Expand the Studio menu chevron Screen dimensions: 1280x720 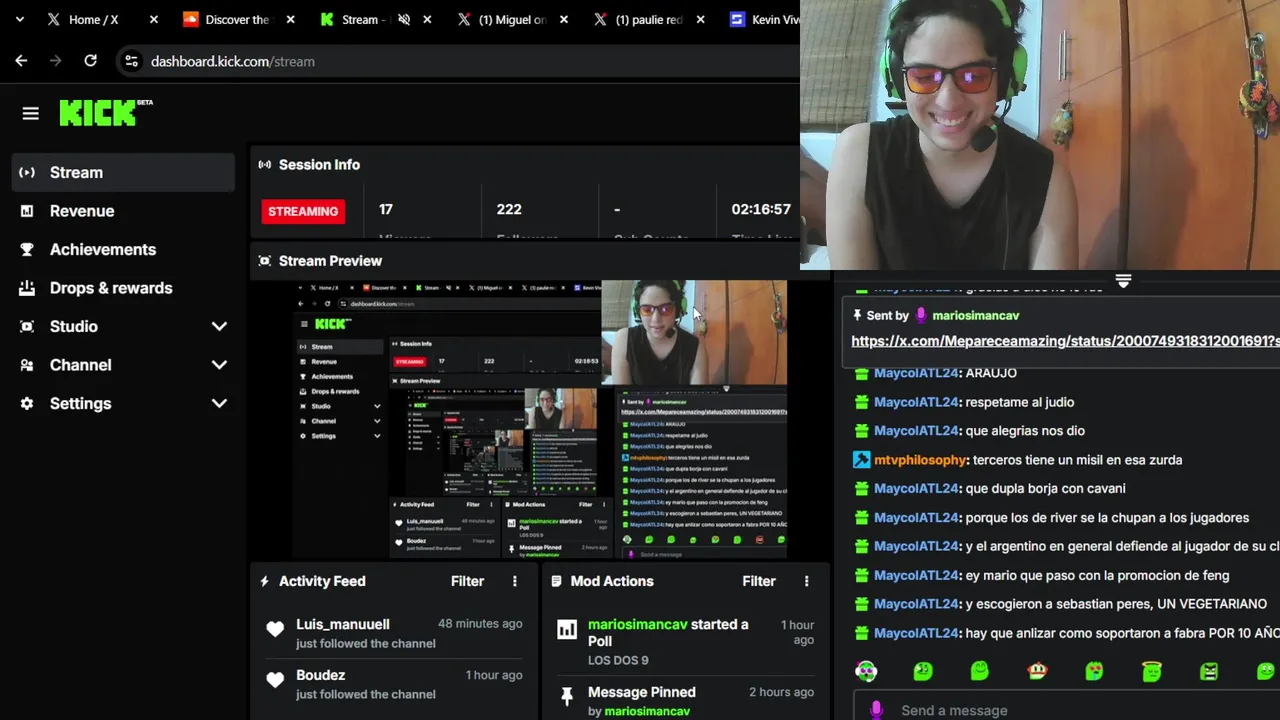[219, 326]
